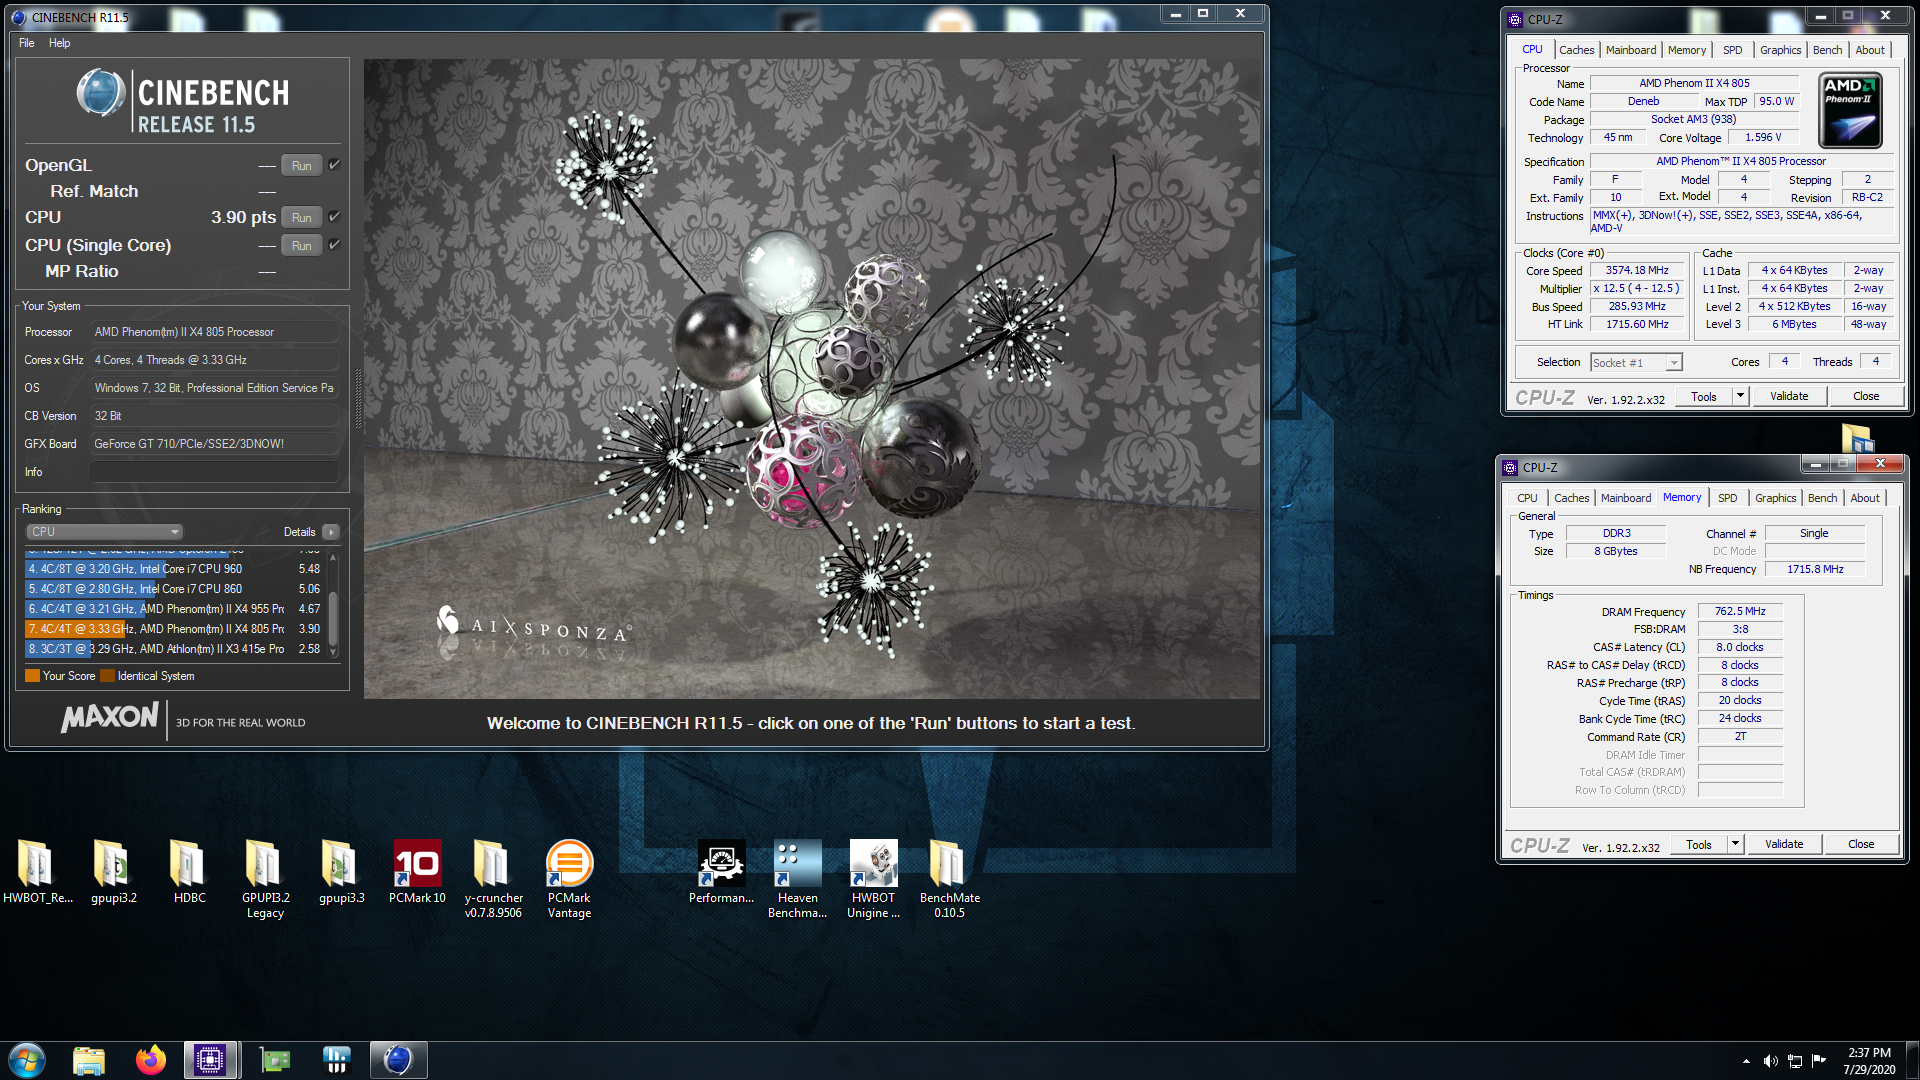Toggle the OpenGL test checkbox
Image resolution: width=1920 pixels, height=1080 pixels.
point(335,165)
